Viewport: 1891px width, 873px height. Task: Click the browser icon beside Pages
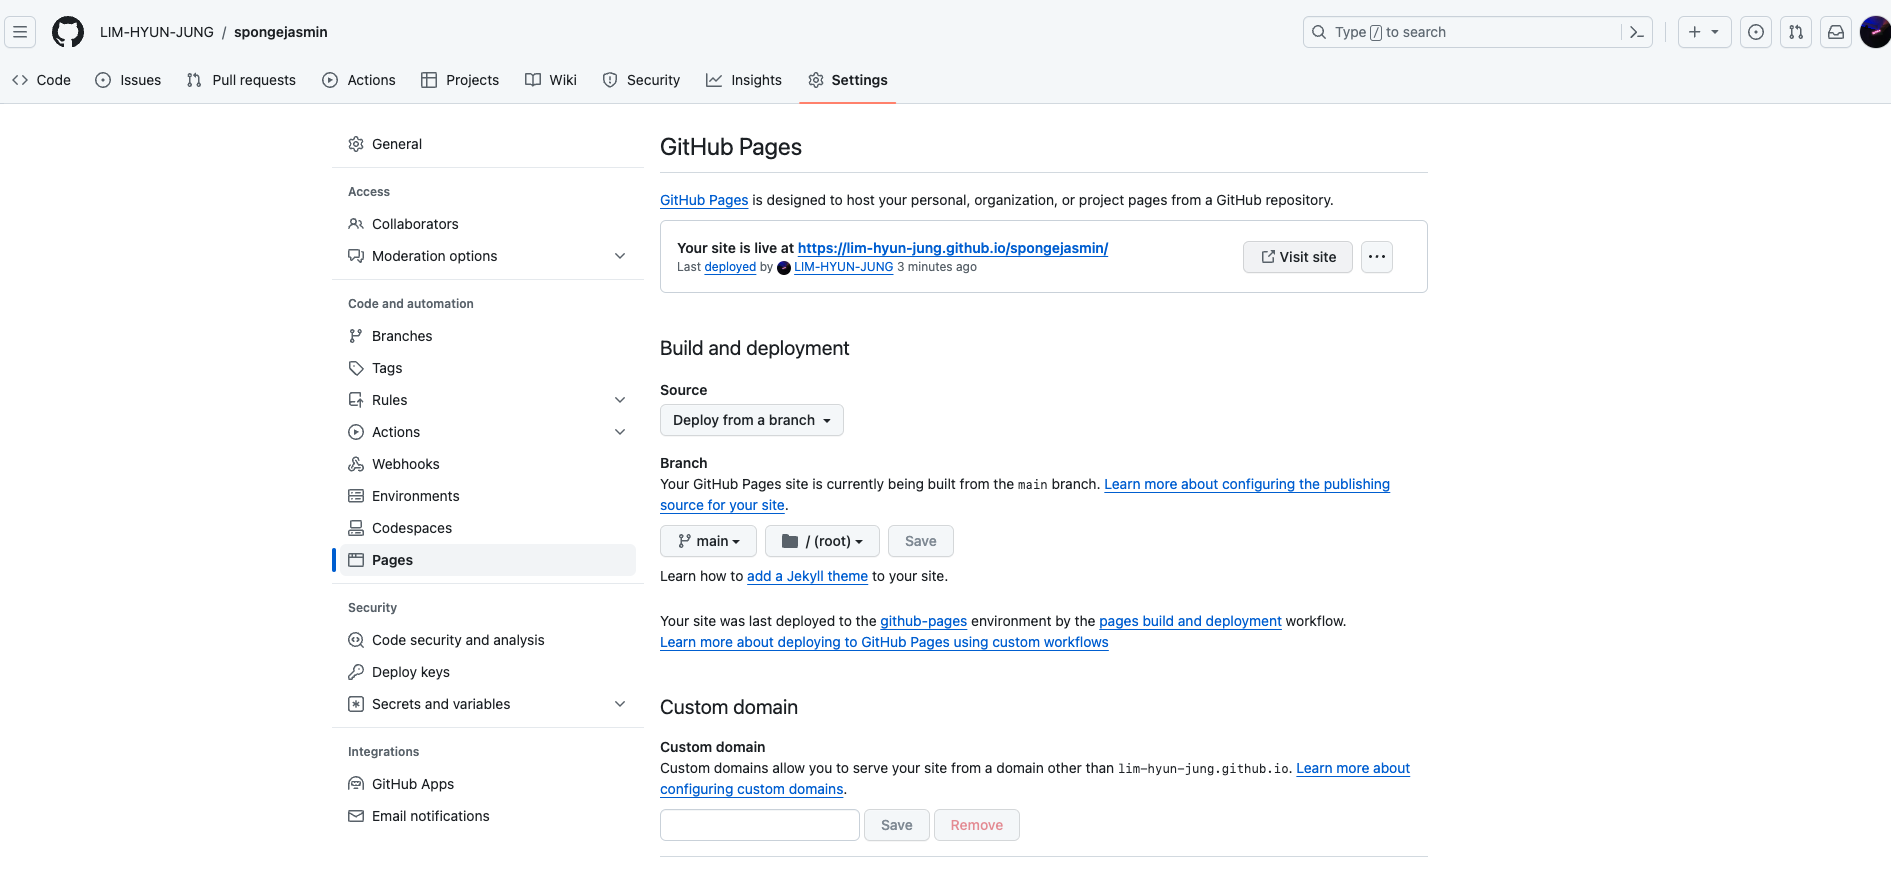pyautogui.click(x=356, y=560)
